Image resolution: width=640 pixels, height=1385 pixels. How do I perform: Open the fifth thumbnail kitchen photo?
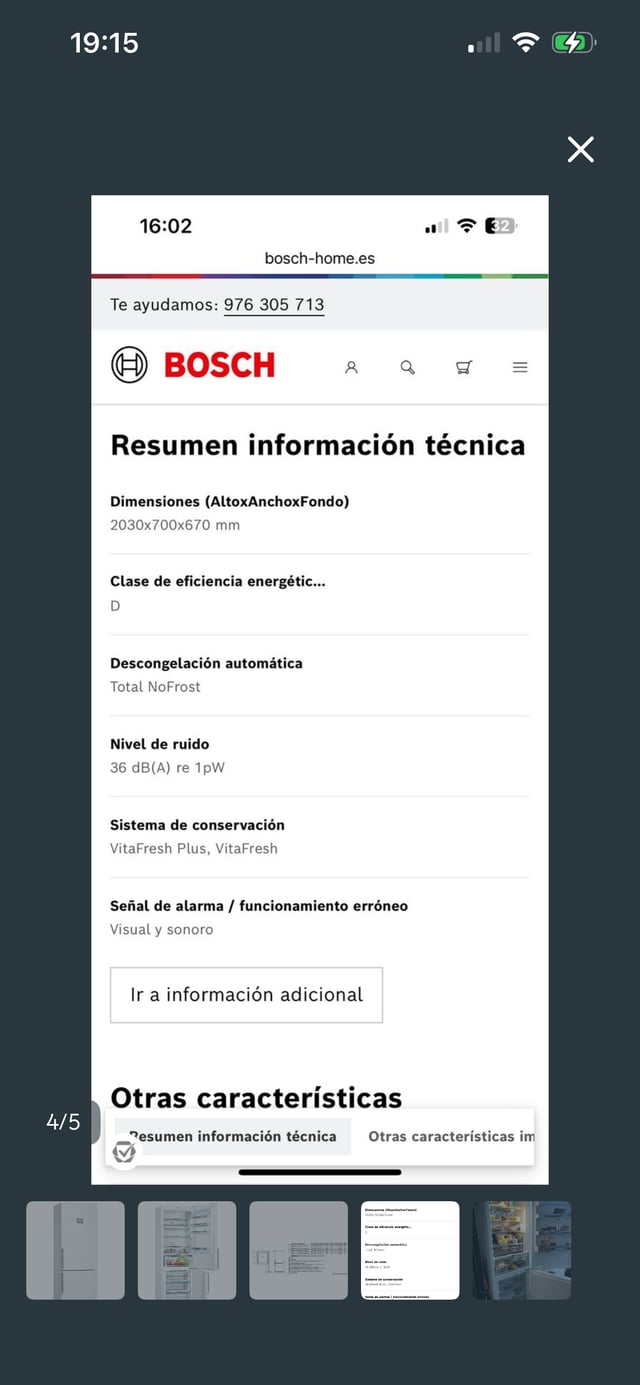(521, 1250)
